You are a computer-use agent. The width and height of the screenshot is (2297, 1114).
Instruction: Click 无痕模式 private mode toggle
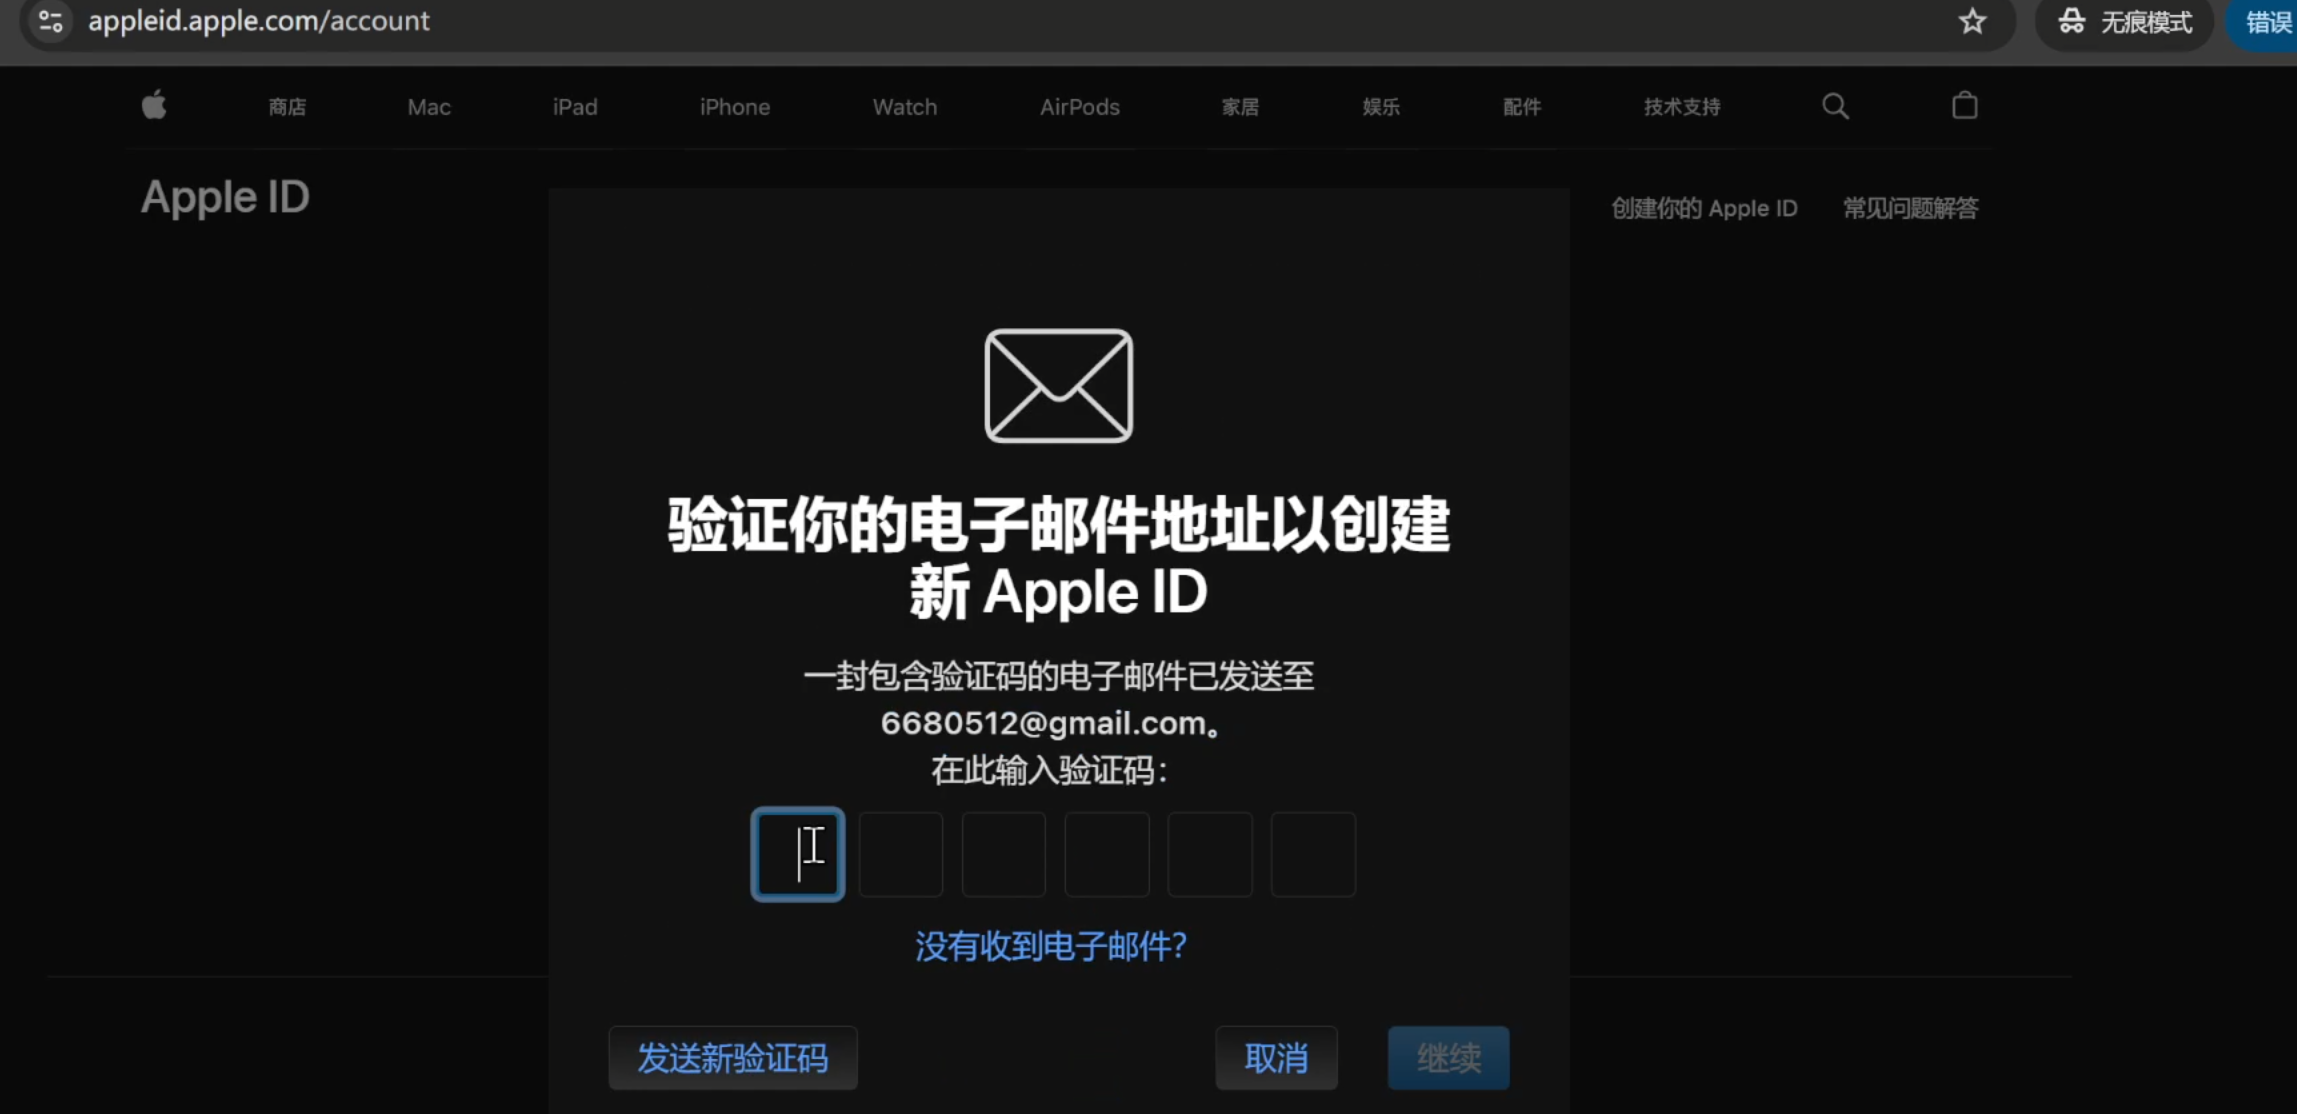pyautogui.click(x=2130, y=21)
